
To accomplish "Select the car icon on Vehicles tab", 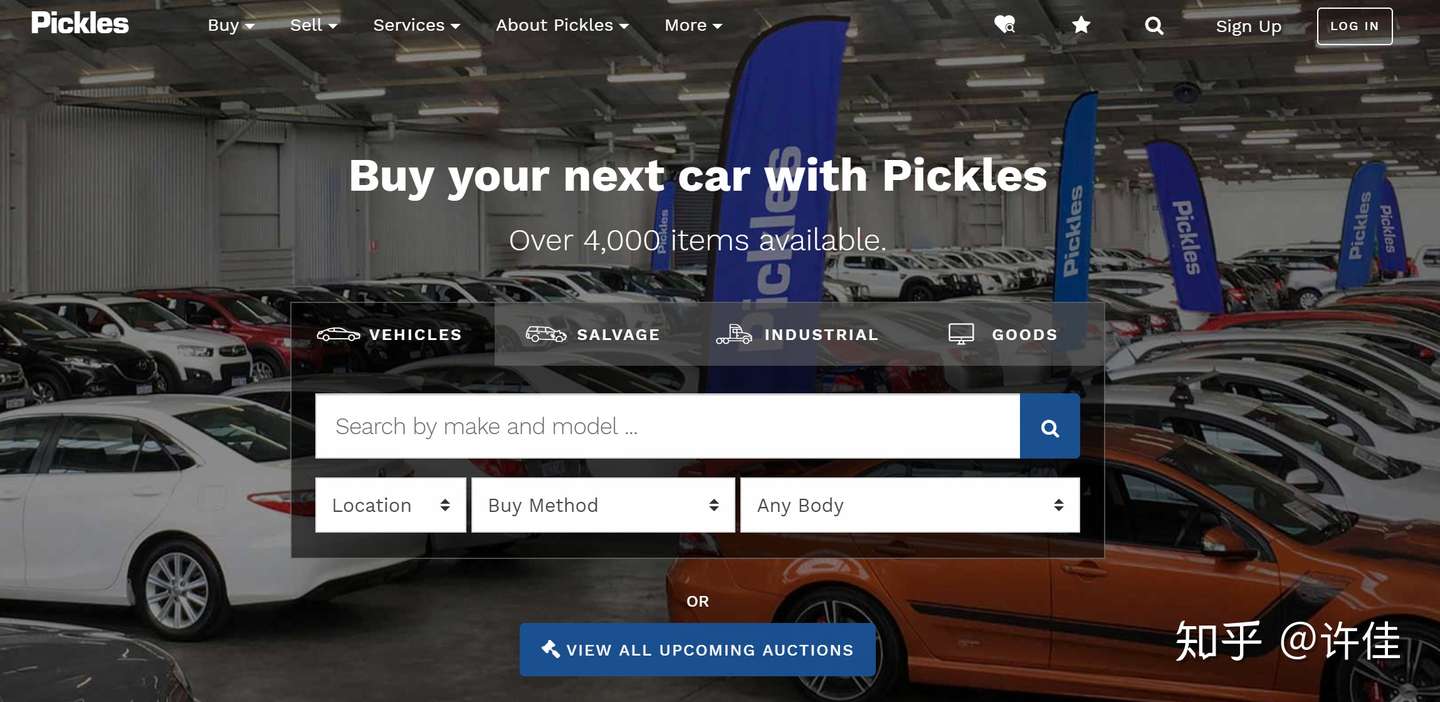I will coord(338,334).
